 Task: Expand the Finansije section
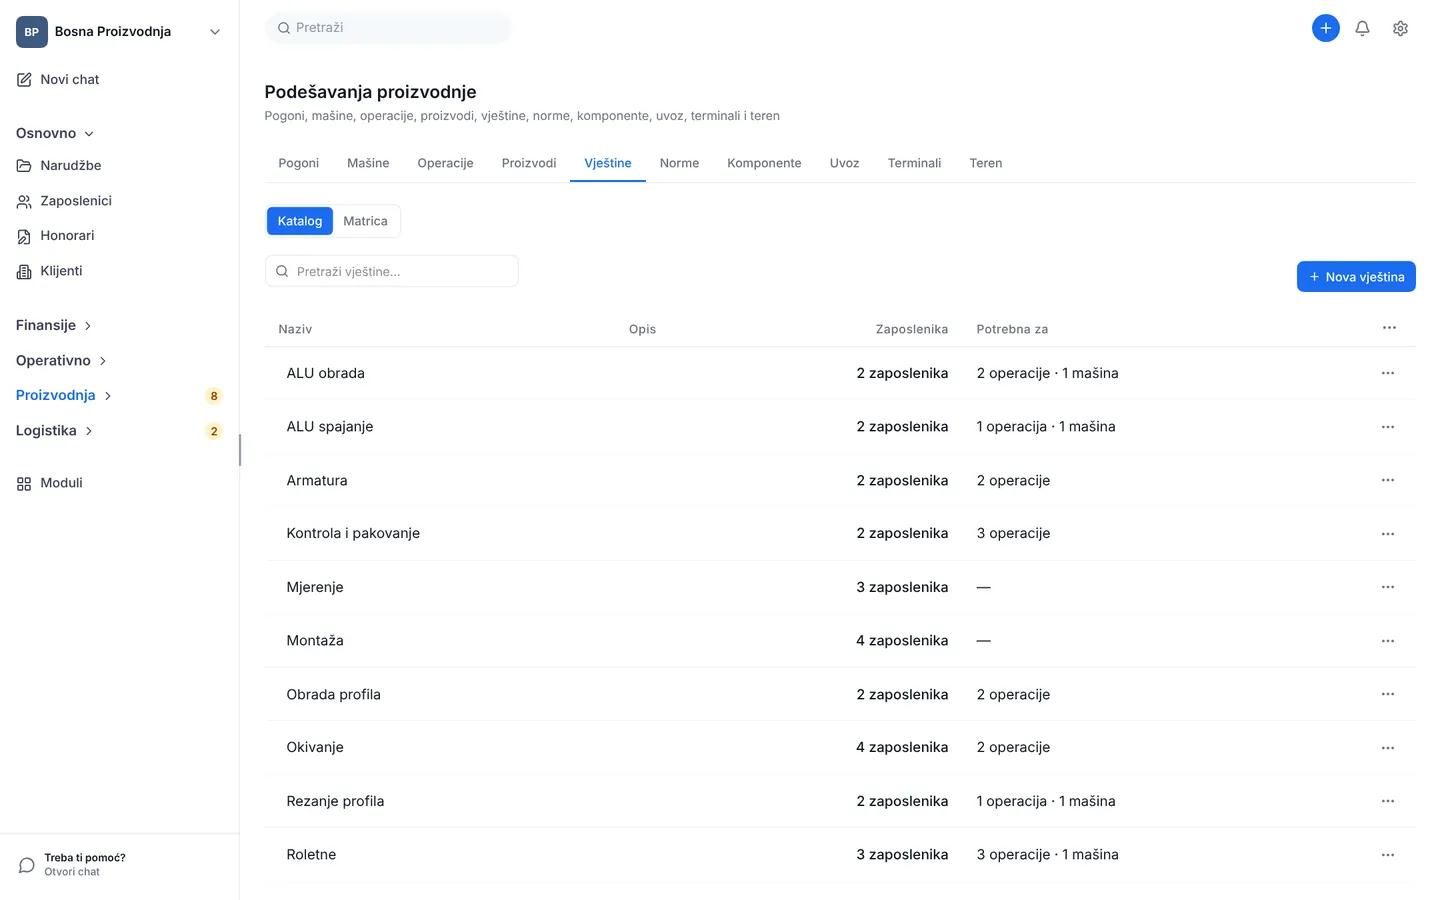pos(54,325)
